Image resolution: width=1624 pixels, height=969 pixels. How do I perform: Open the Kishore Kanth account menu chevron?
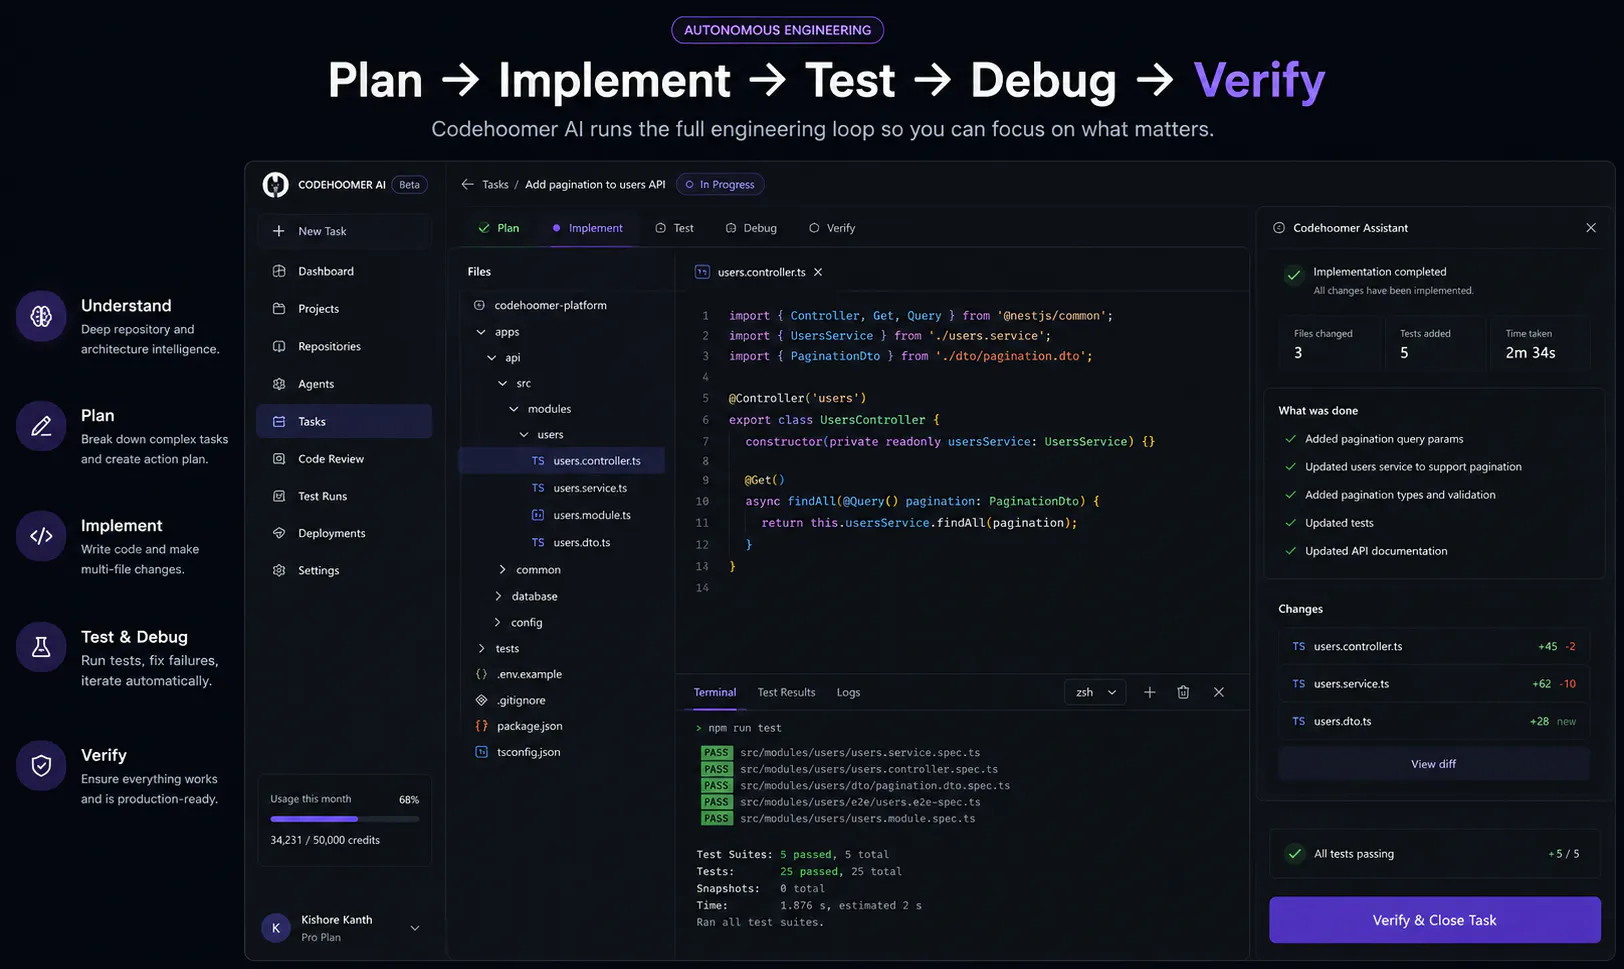click(415, 928)
